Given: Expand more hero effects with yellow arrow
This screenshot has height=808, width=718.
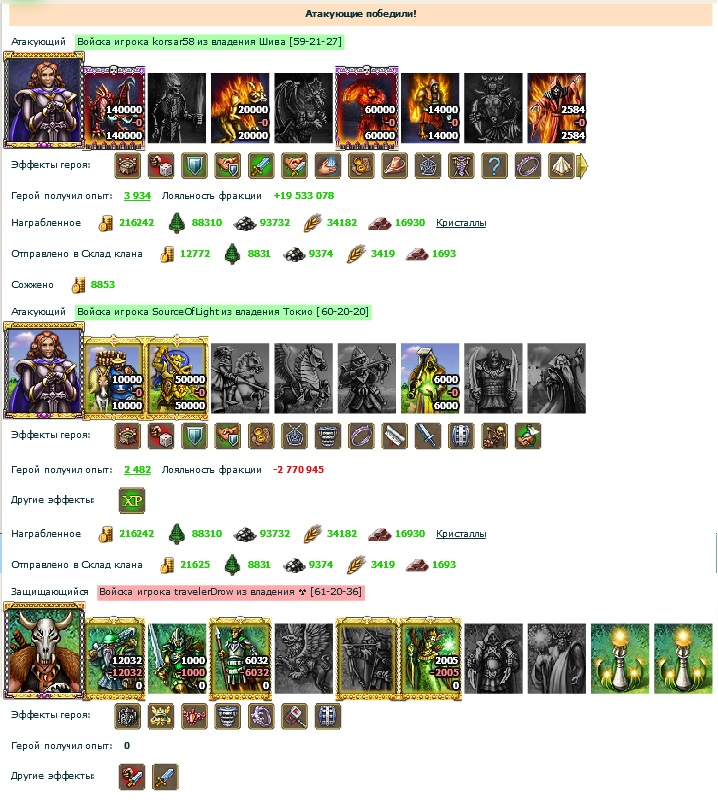Looking at the screenshot, I should [582, 166].
